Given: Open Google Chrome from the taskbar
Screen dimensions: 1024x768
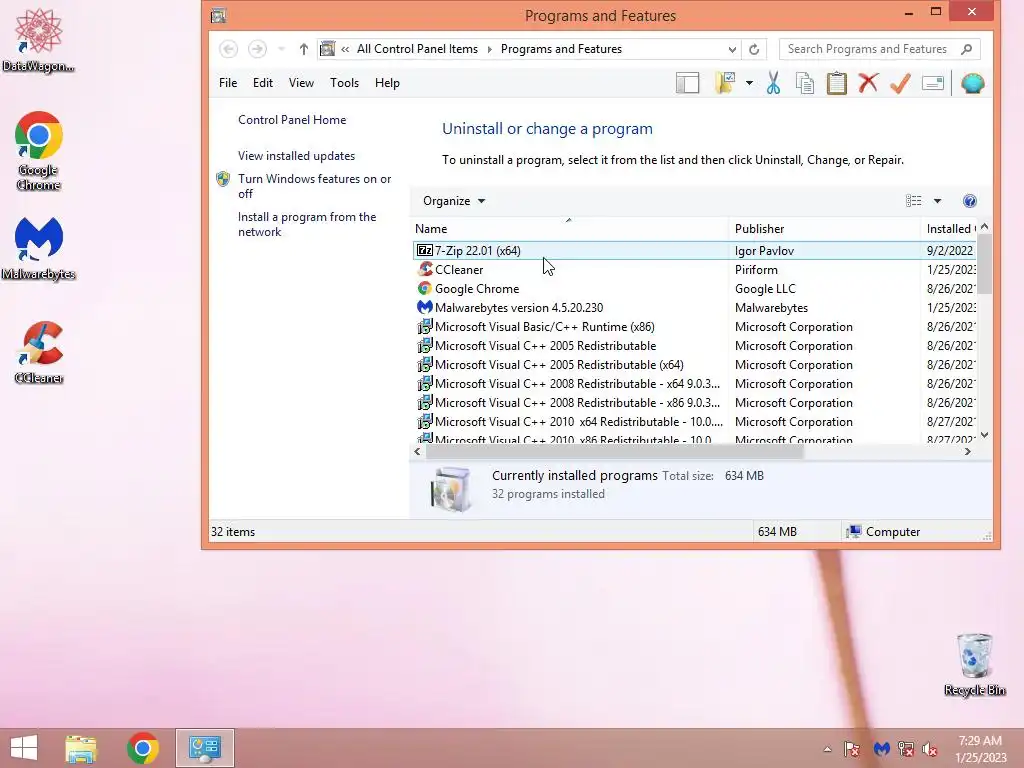Looking at the screenshot, I should point(143,748).
